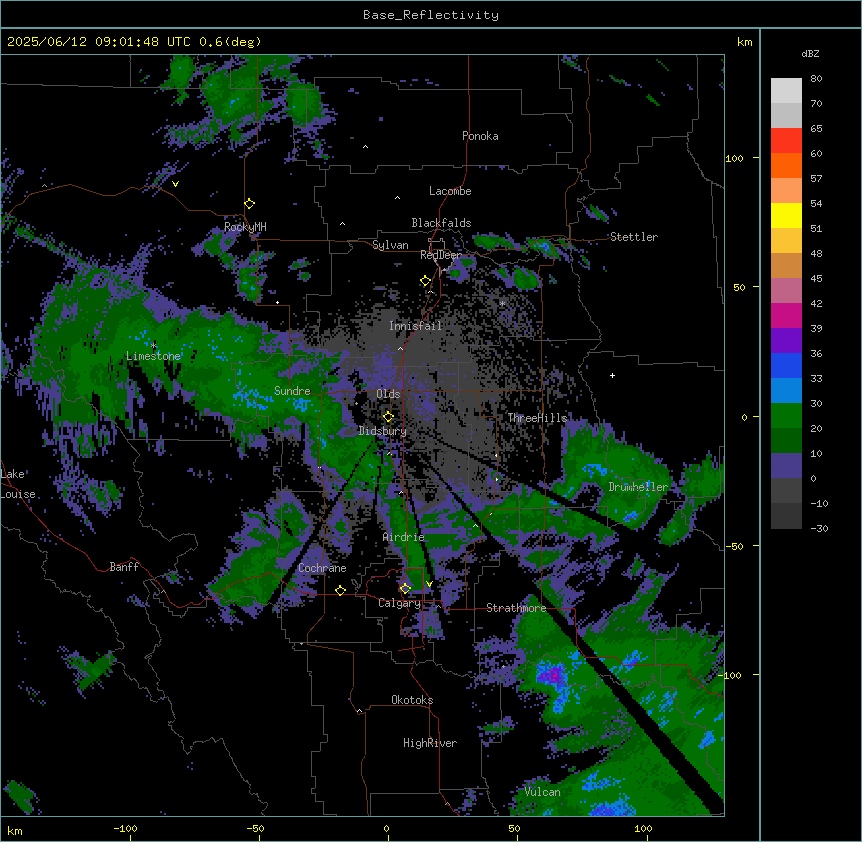The image size is (862, 842).
Task: Click the Base_Reflectivity title text
Action: coord(431,15)
